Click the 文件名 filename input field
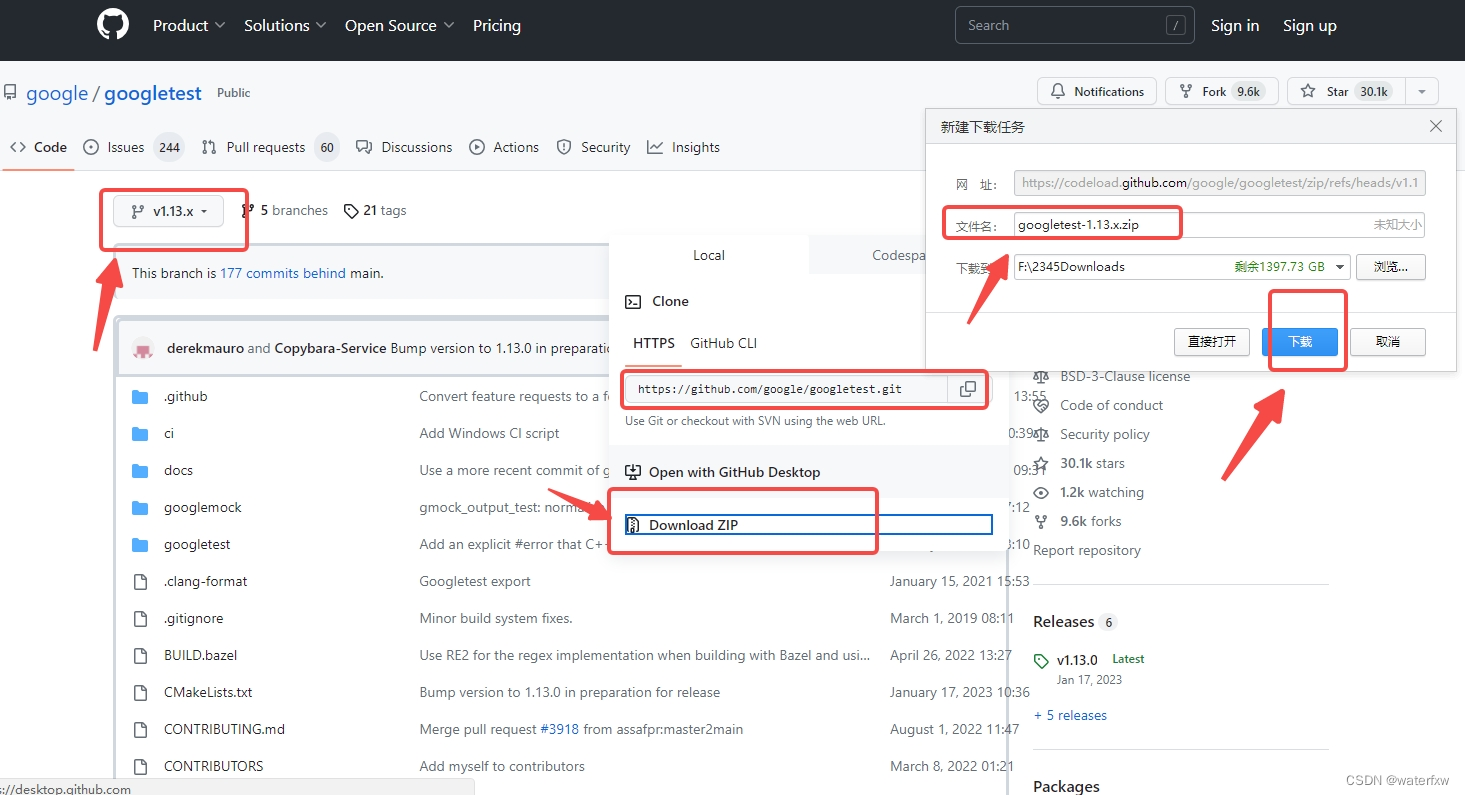1465x795 pixels. [1219, 225]
